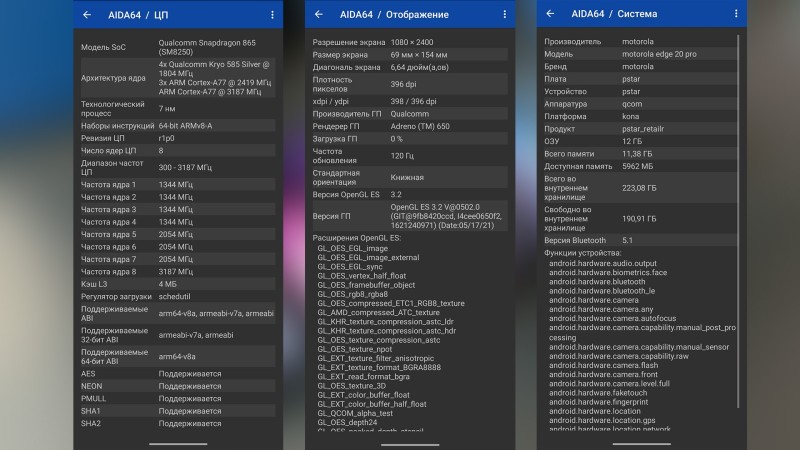Select the Наборы инструкций row
This screenshot has height=450, width=800.
[178, 126]
